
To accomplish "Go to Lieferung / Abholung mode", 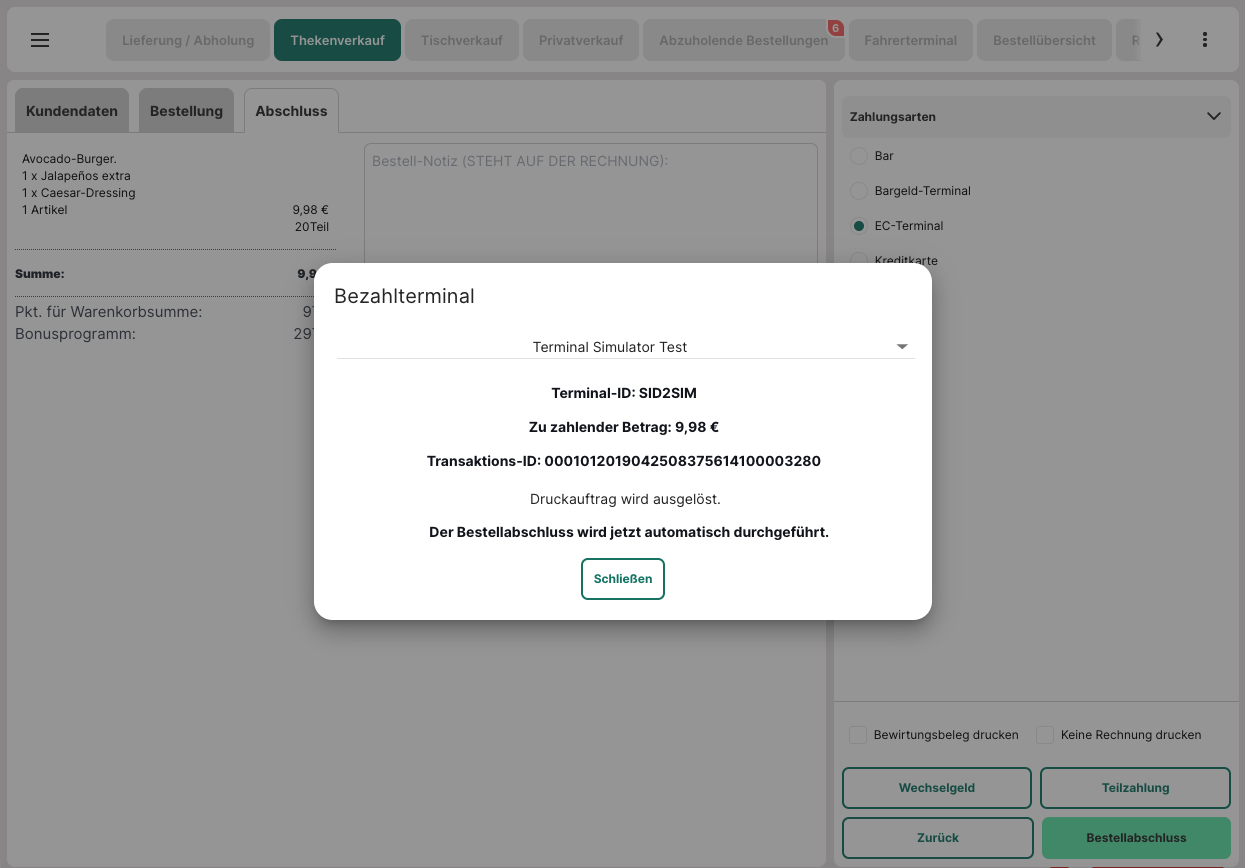I will 188,41.
